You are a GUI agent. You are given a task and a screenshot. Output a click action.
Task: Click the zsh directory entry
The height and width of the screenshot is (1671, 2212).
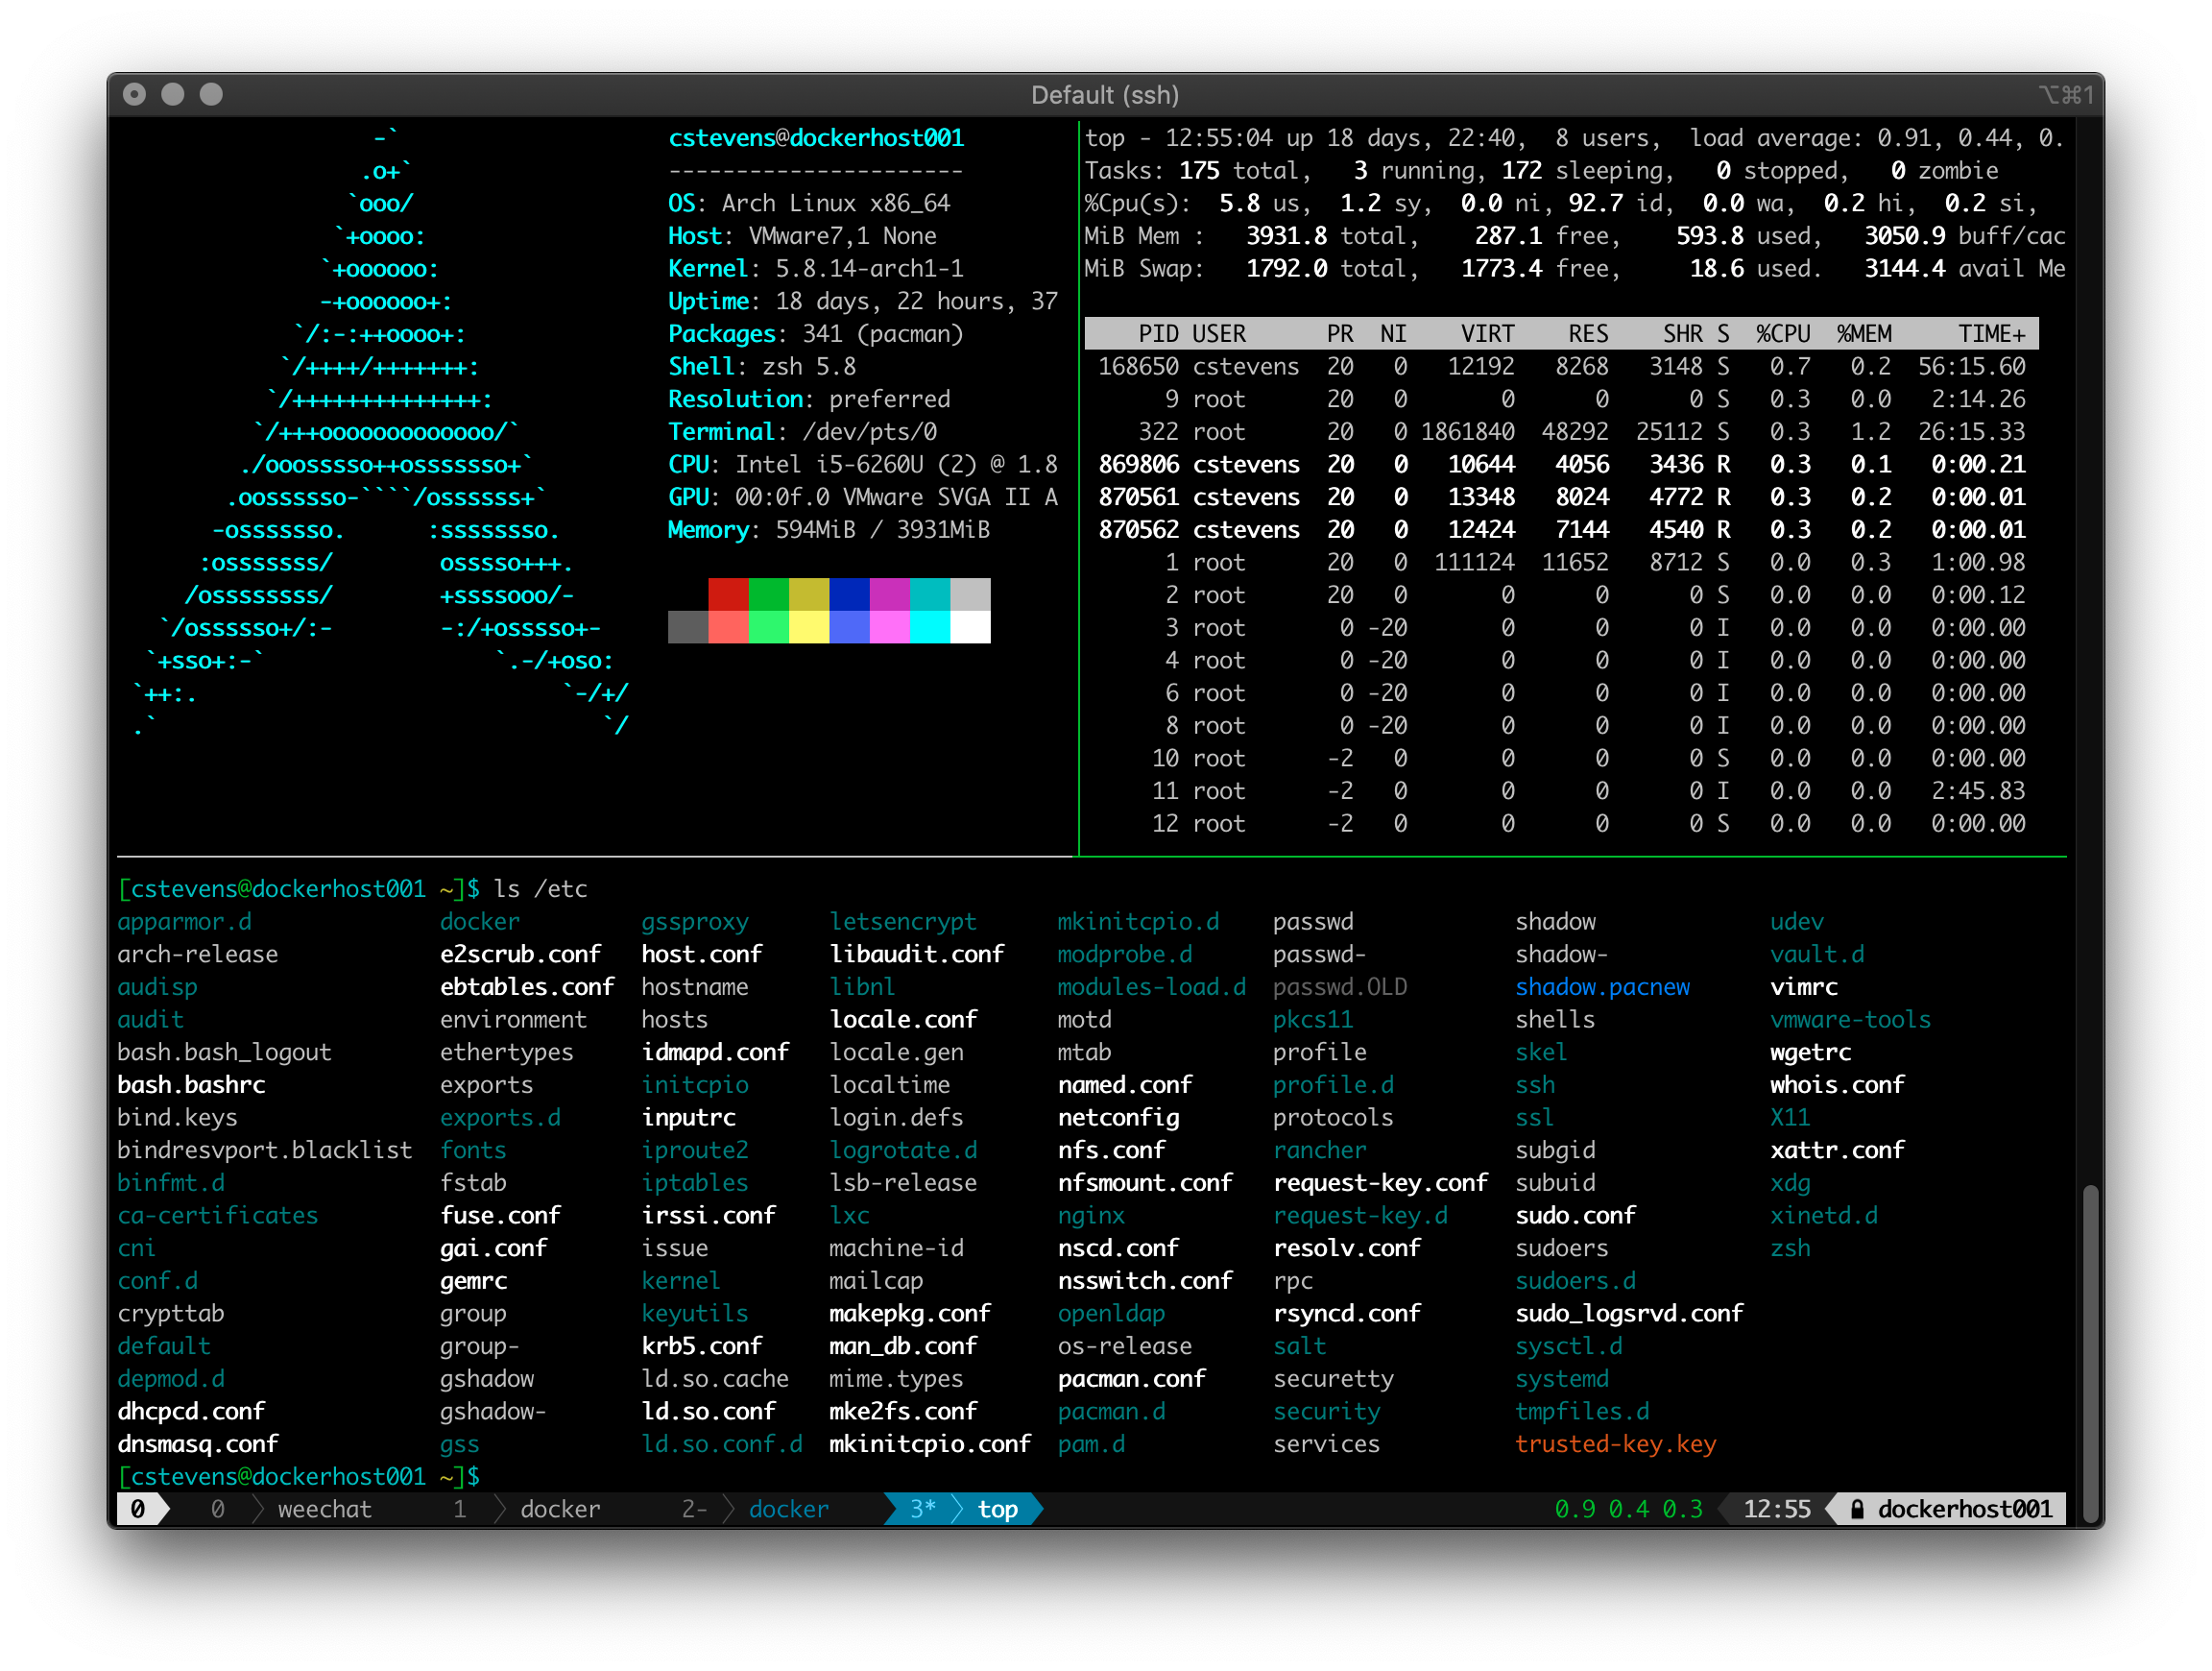tap(1789, 1247)
